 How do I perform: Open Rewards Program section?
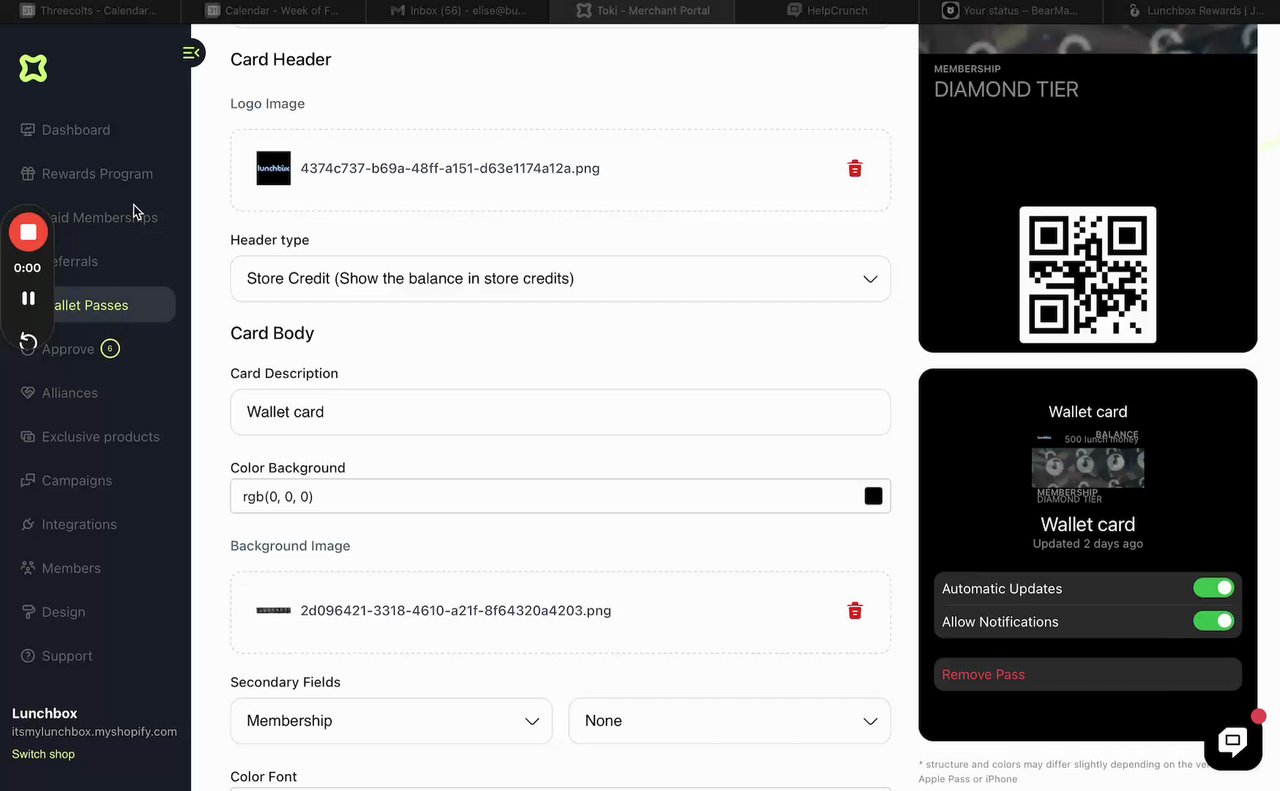[97, 174]
